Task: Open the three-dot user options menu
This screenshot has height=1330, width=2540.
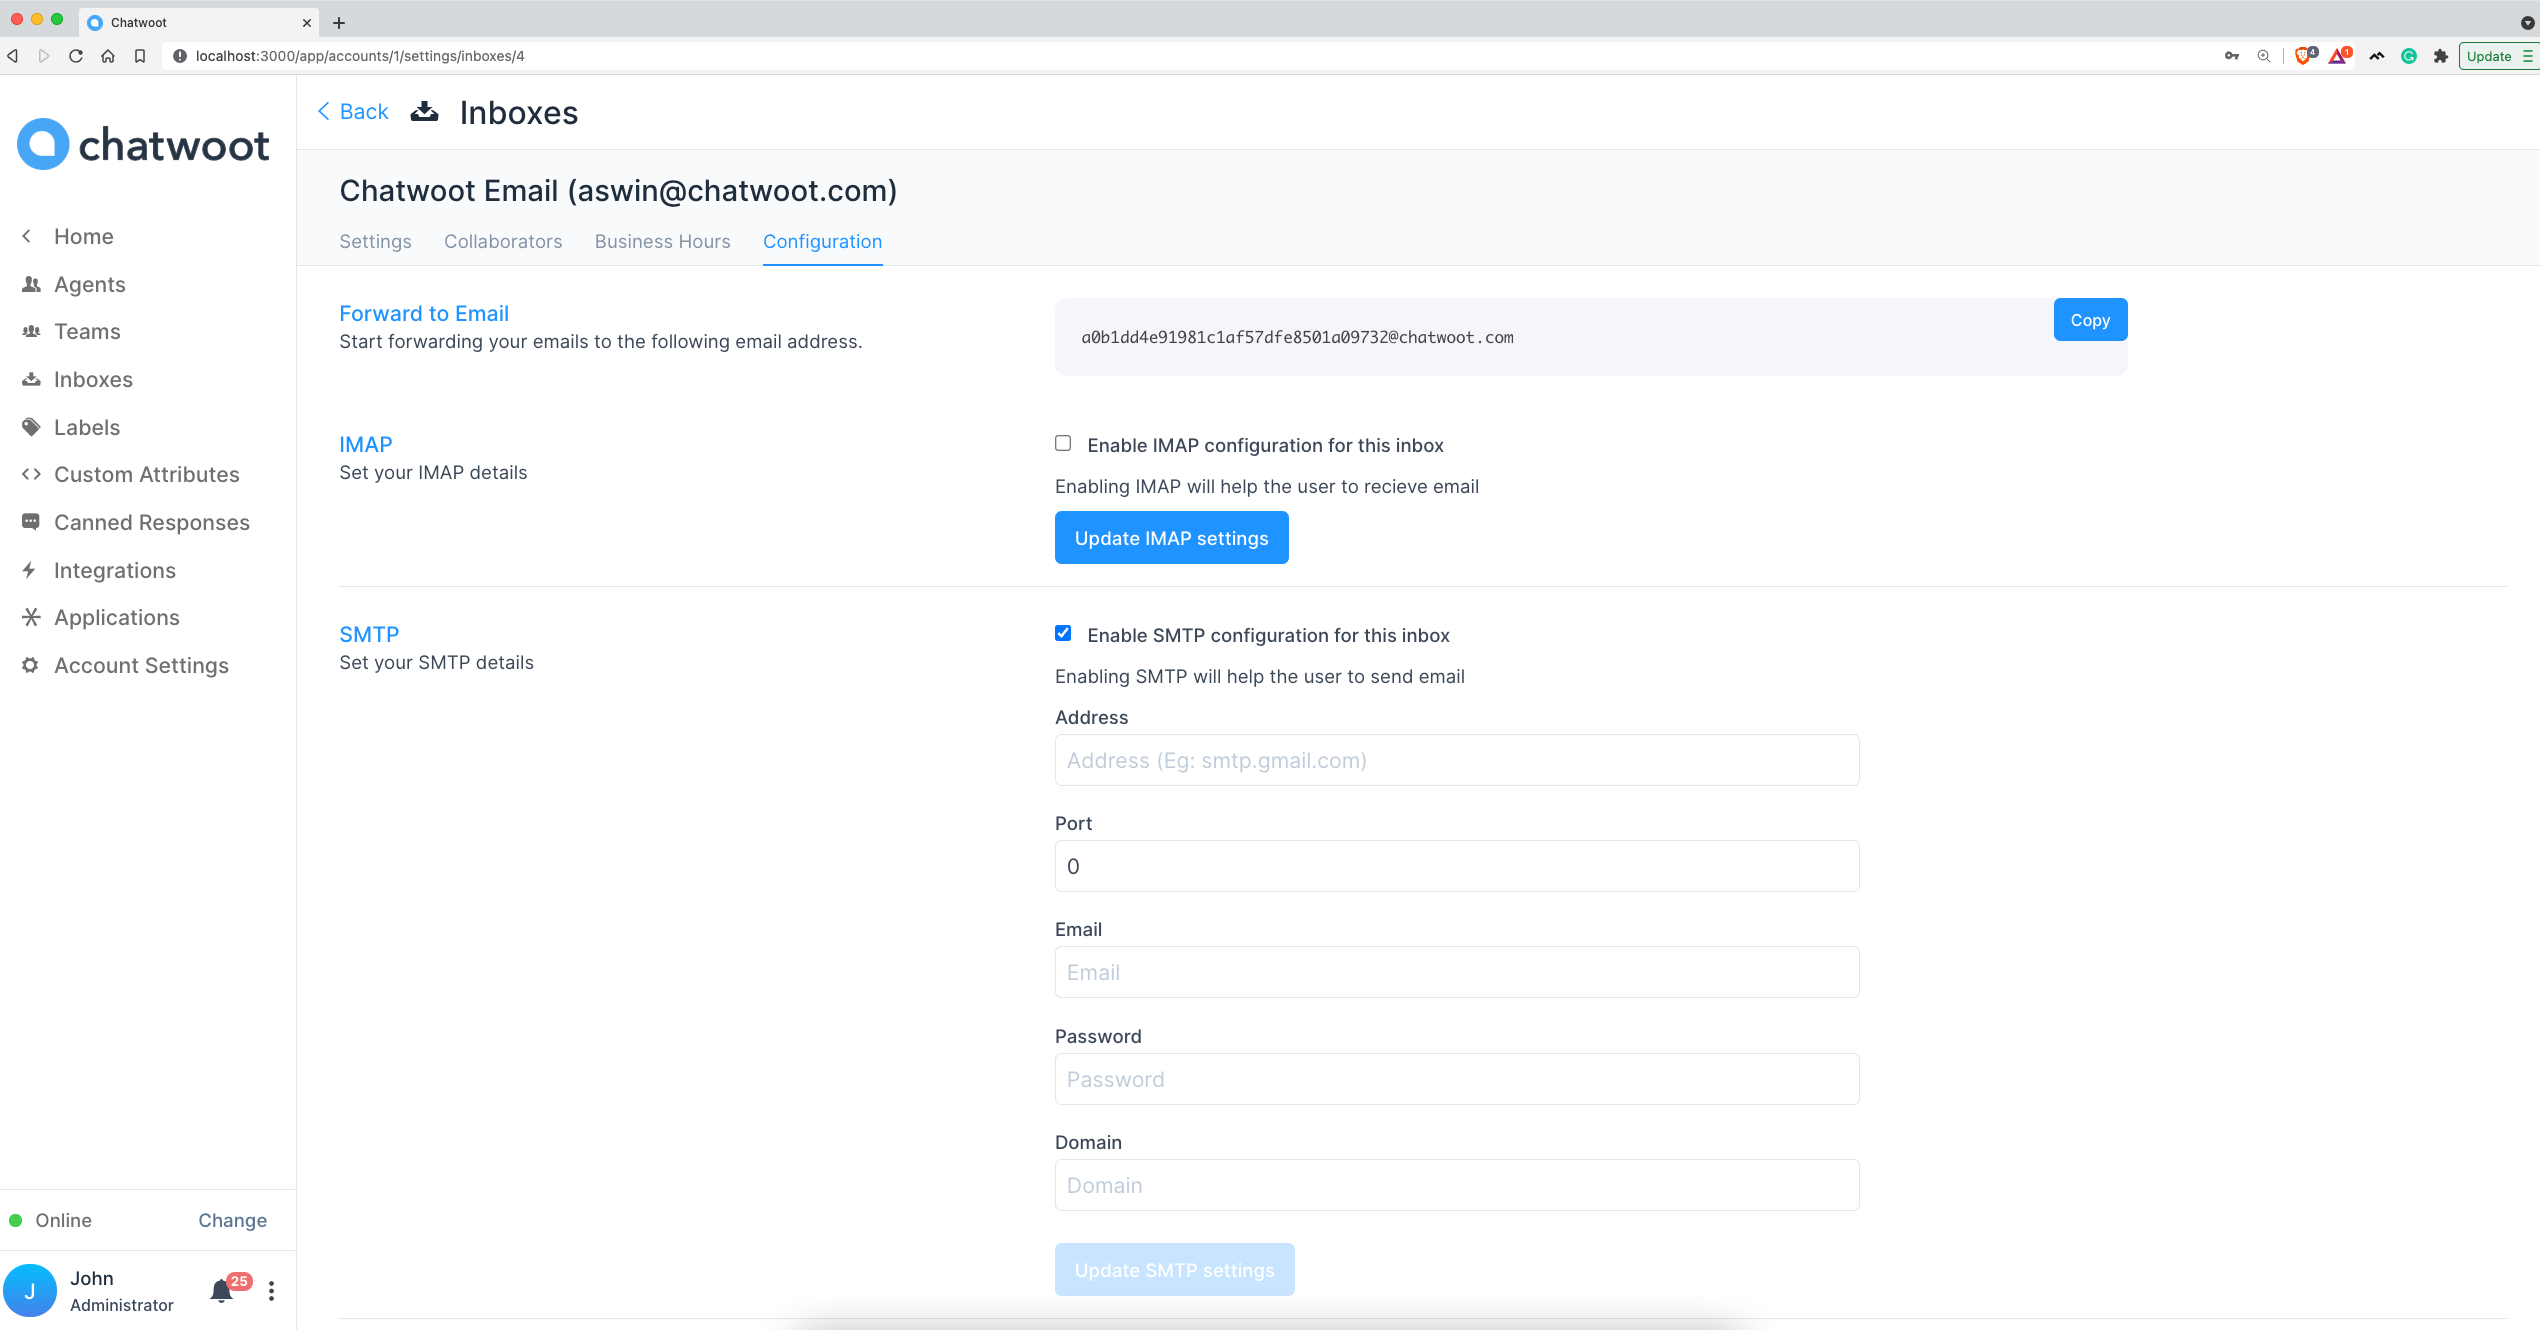Action: click(271, 1291)
